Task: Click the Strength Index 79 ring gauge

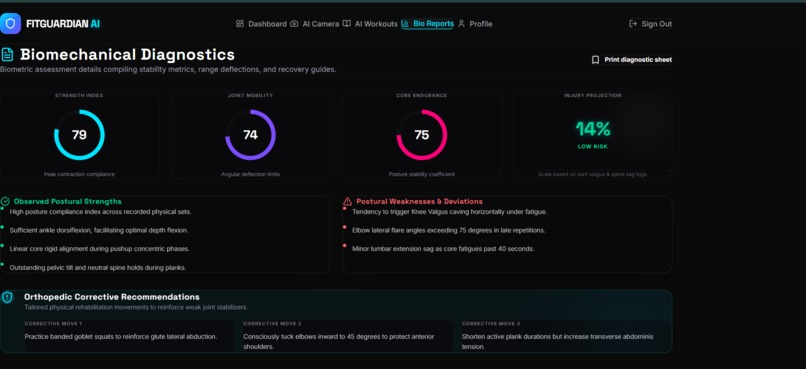Action: coord(79,135)
